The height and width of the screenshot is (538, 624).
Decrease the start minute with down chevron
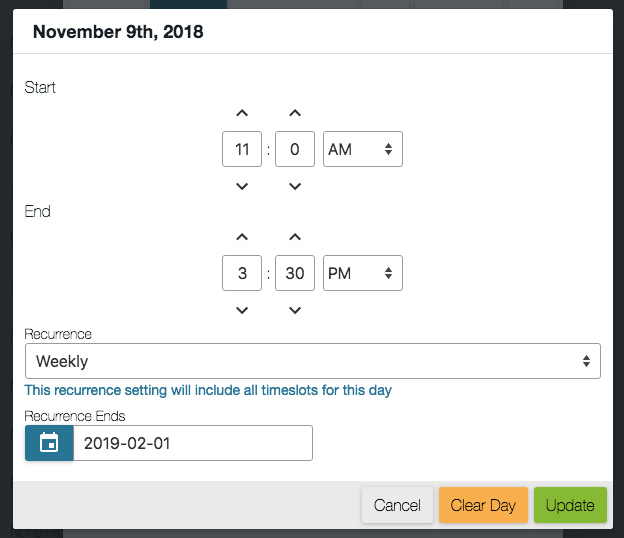click(295, 186)
